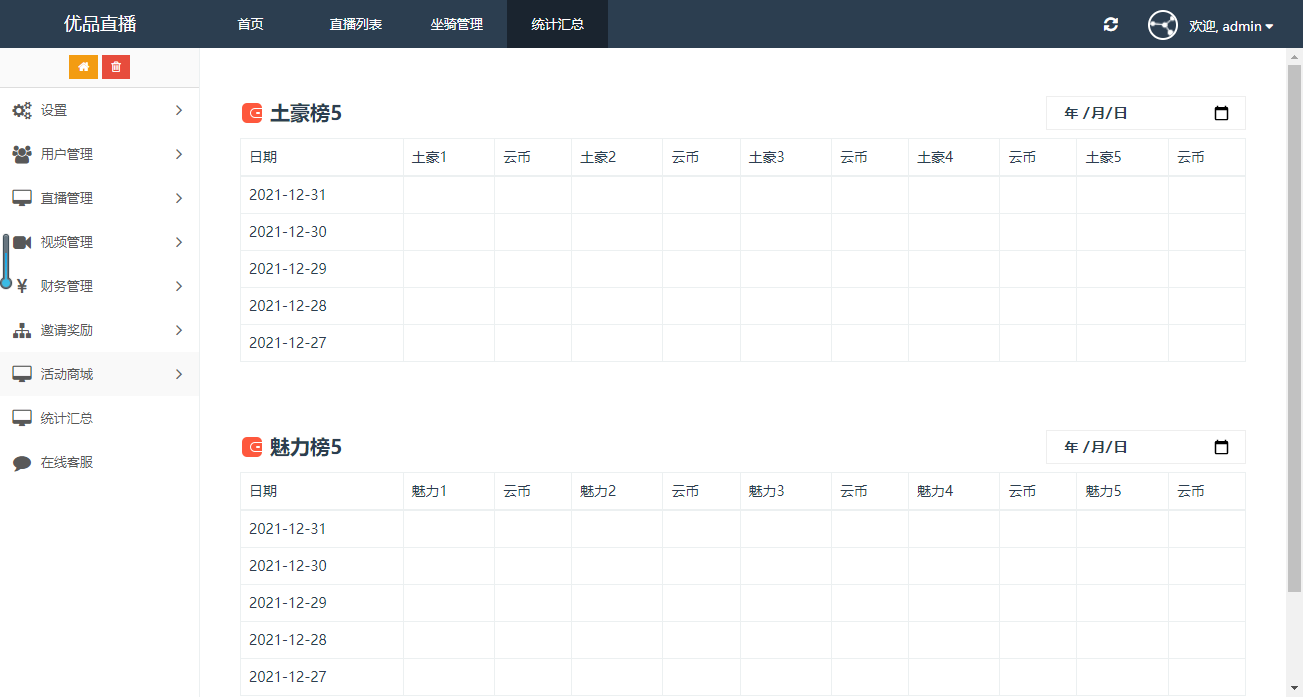
Task: Switch to the 首页 tab
Action: pyautogui.click(x=250, y=24)
